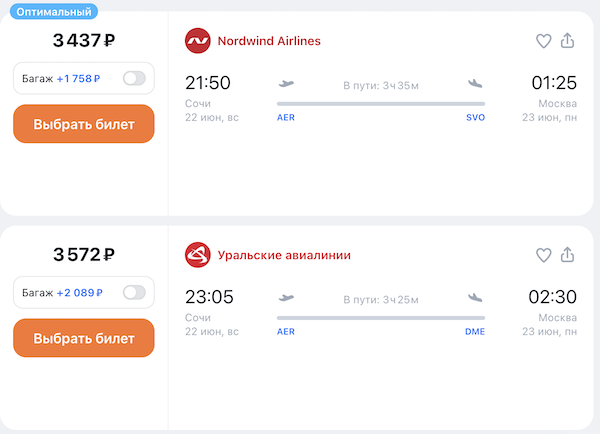The image size is (600, 434).
Task: Select the 3 437 ₽ ticket
Action: [83, 124]
